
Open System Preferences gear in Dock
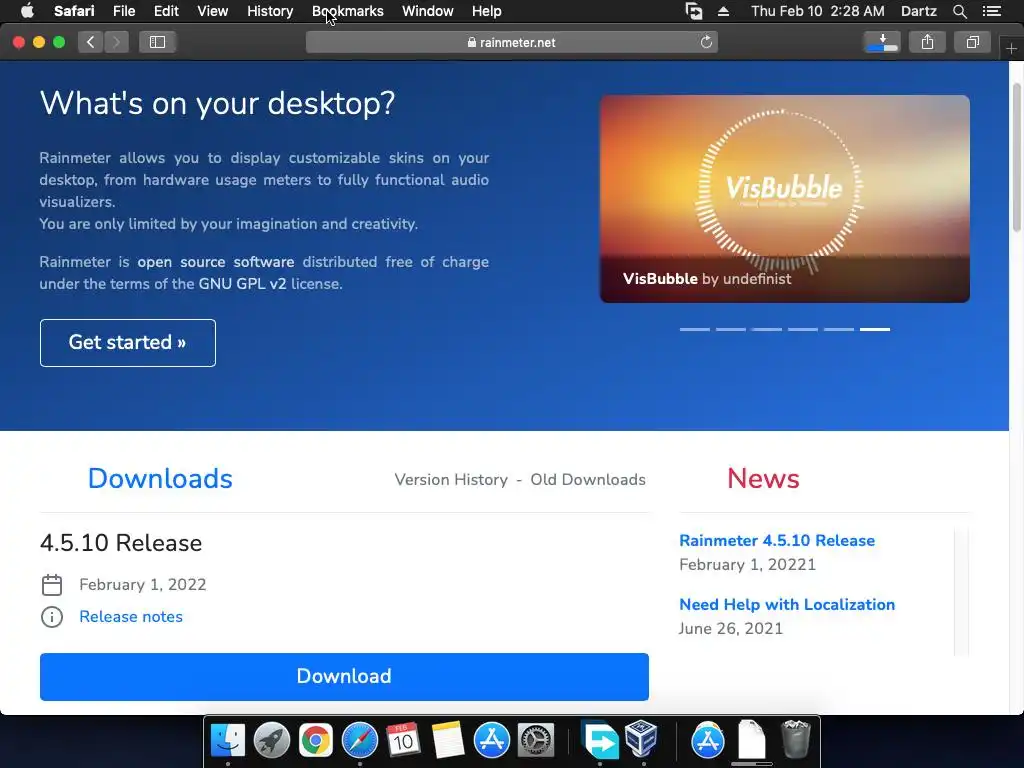click(536, 740)
